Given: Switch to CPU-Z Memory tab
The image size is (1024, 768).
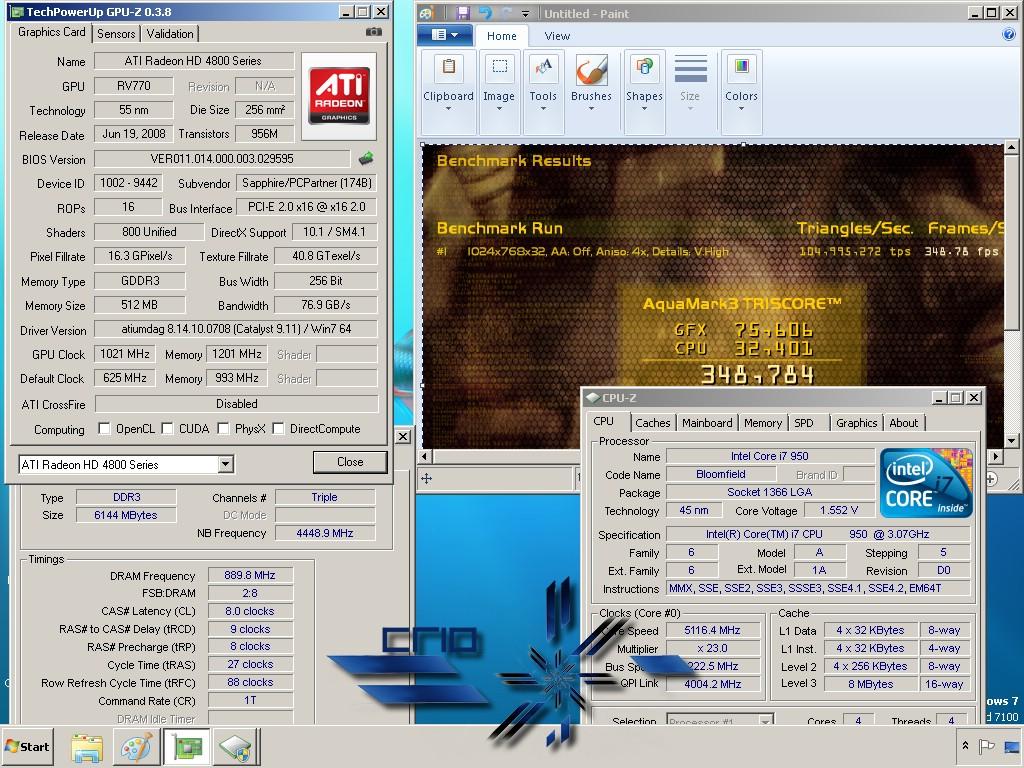Looking at the screenshot, I should [763, 423].
